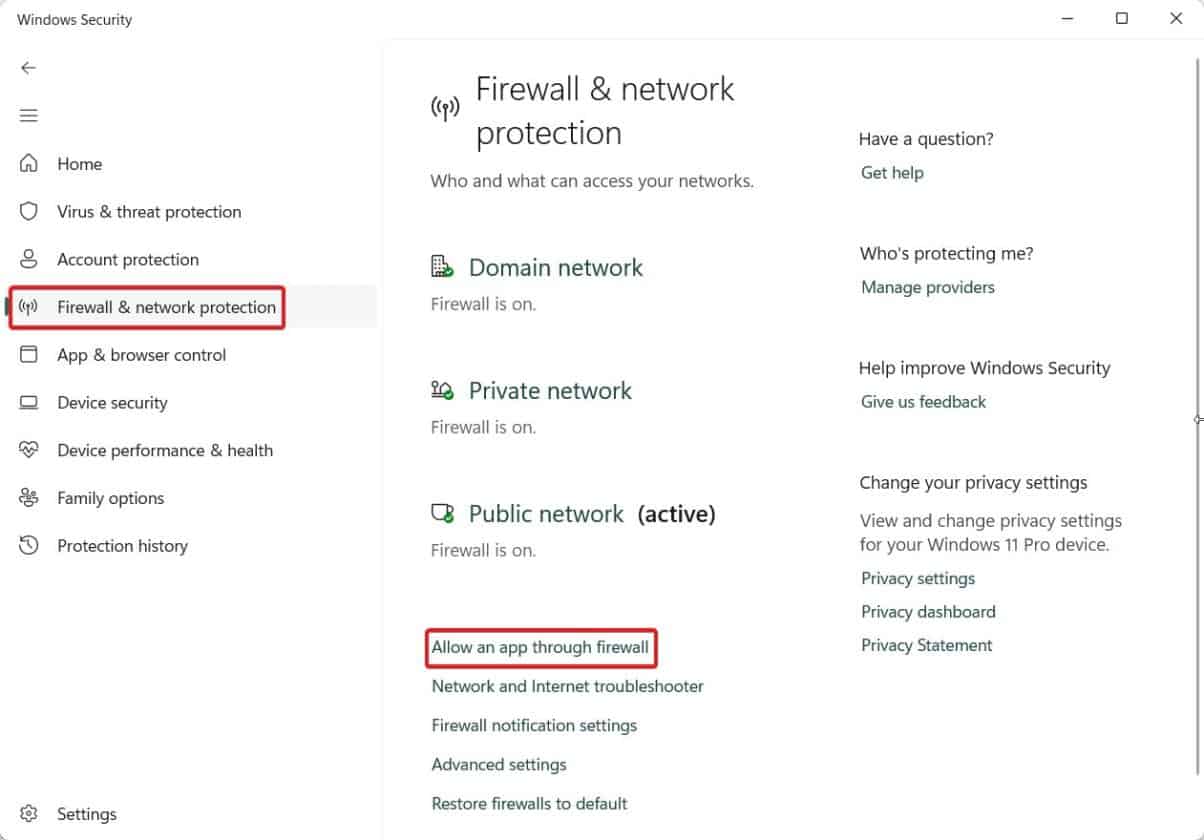Open the hamburger navigation menu
Viewport: 1204px width, 840px height.
[x=29, y=116]
